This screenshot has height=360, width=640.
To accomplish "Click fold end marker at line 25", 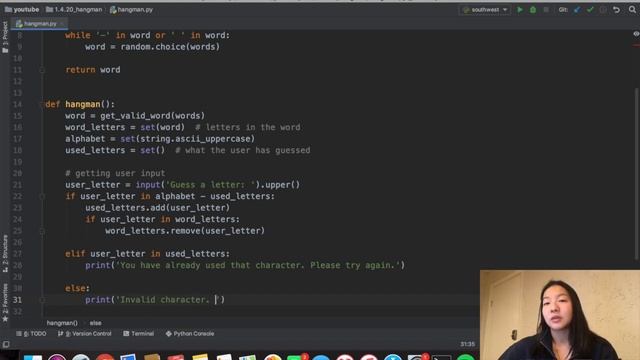I will (x=42, y=231).
